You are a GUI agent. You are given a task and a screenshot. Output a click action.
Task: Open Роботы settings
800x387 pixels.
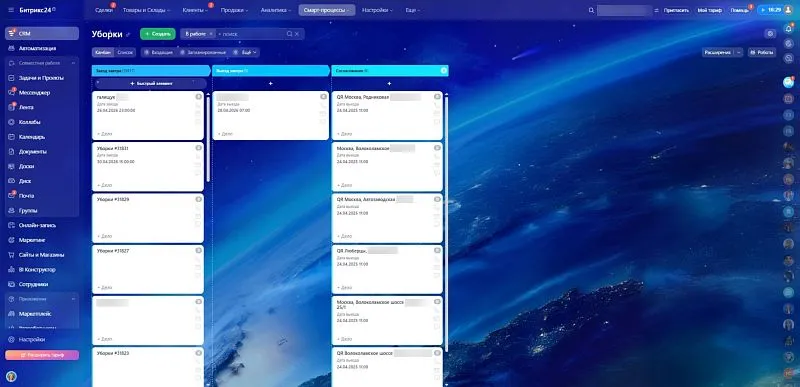762,52
